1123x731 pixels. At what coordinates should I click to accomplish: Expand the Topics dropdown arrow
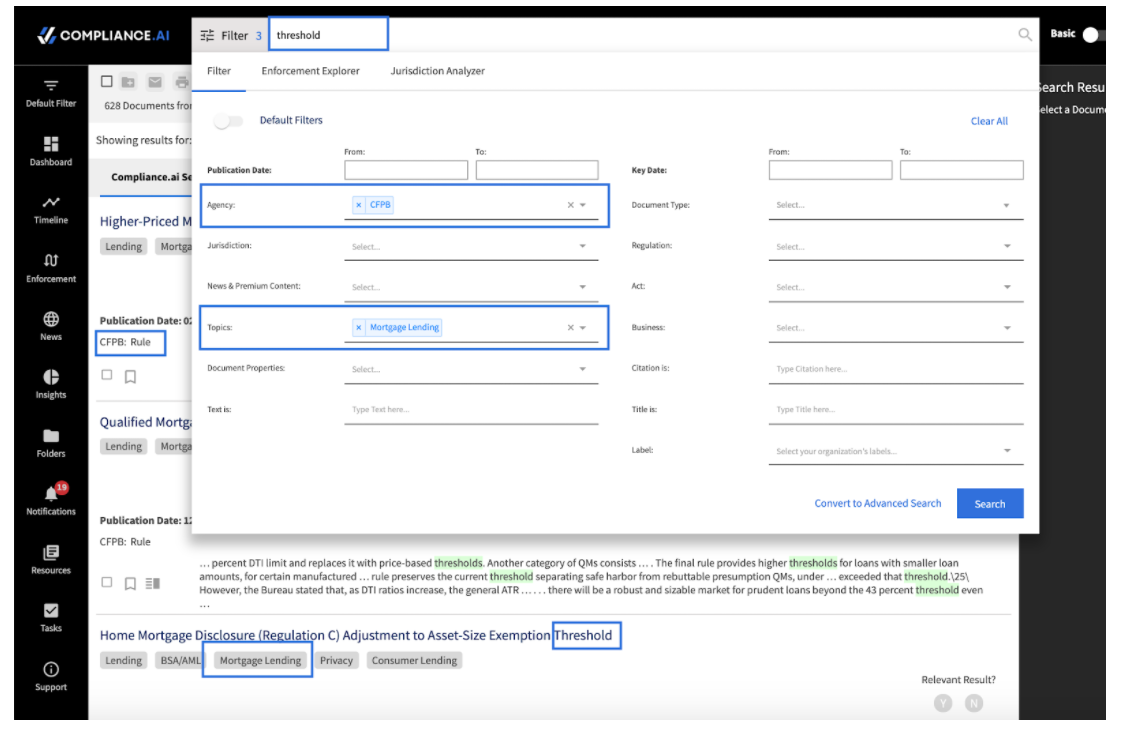[x=583, y=327]
